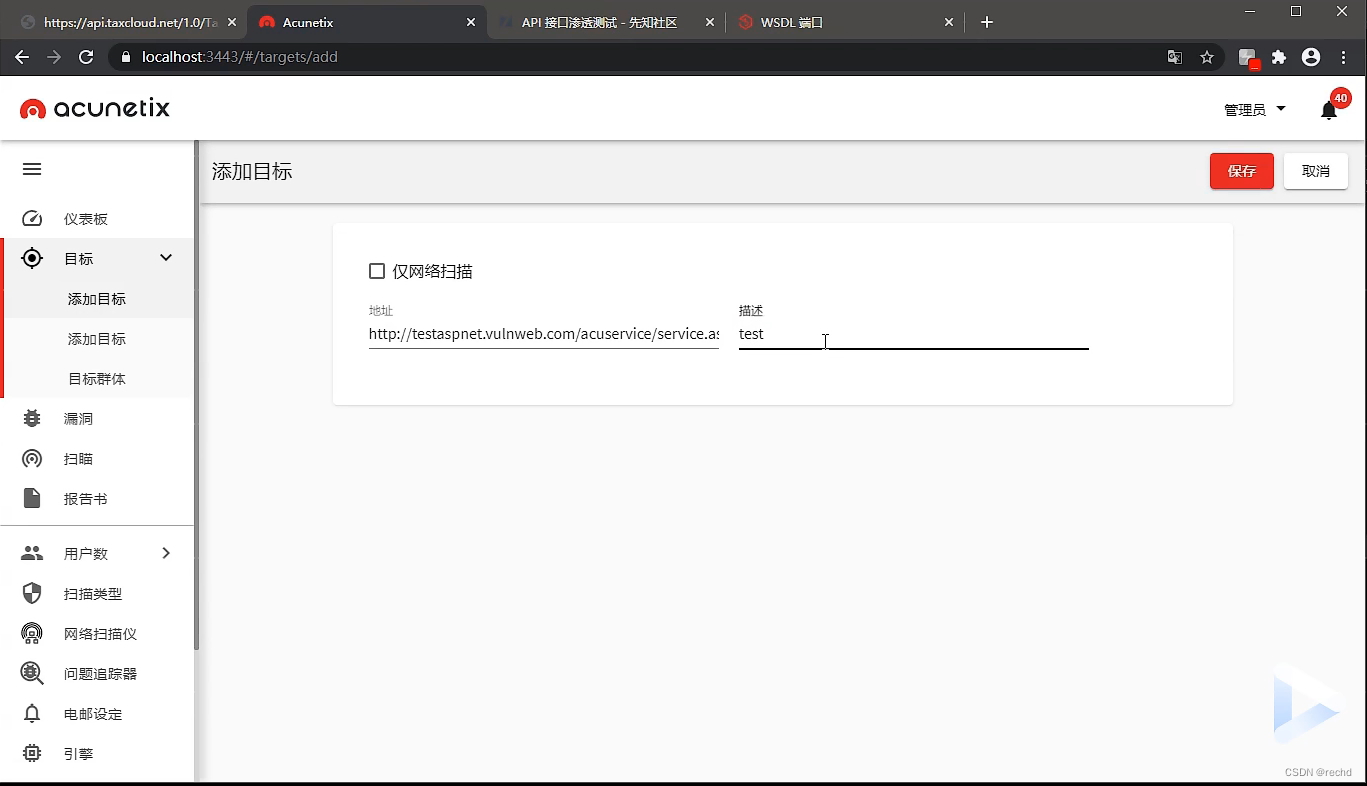Viewport: 1367px width, 786px height.
Task: Click the red 保存 button
Action: coord(1241,171)
